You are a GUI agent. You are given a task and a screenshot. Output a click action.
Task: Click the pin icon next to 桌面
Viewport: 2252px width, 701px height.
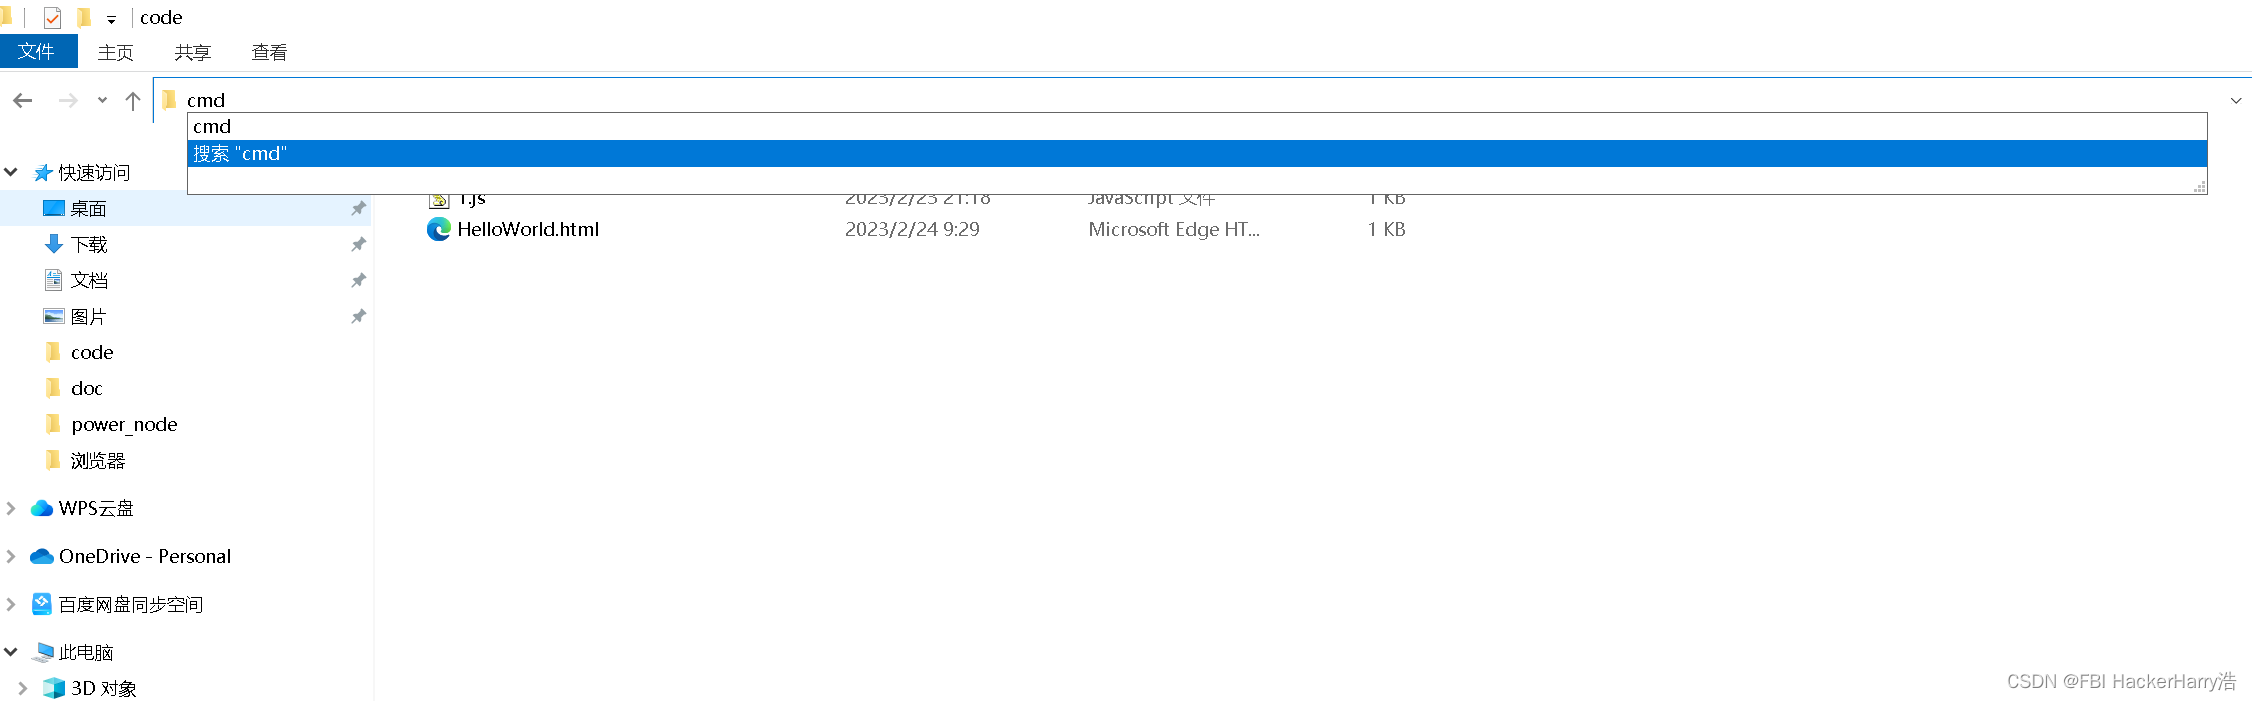(358, 208)
